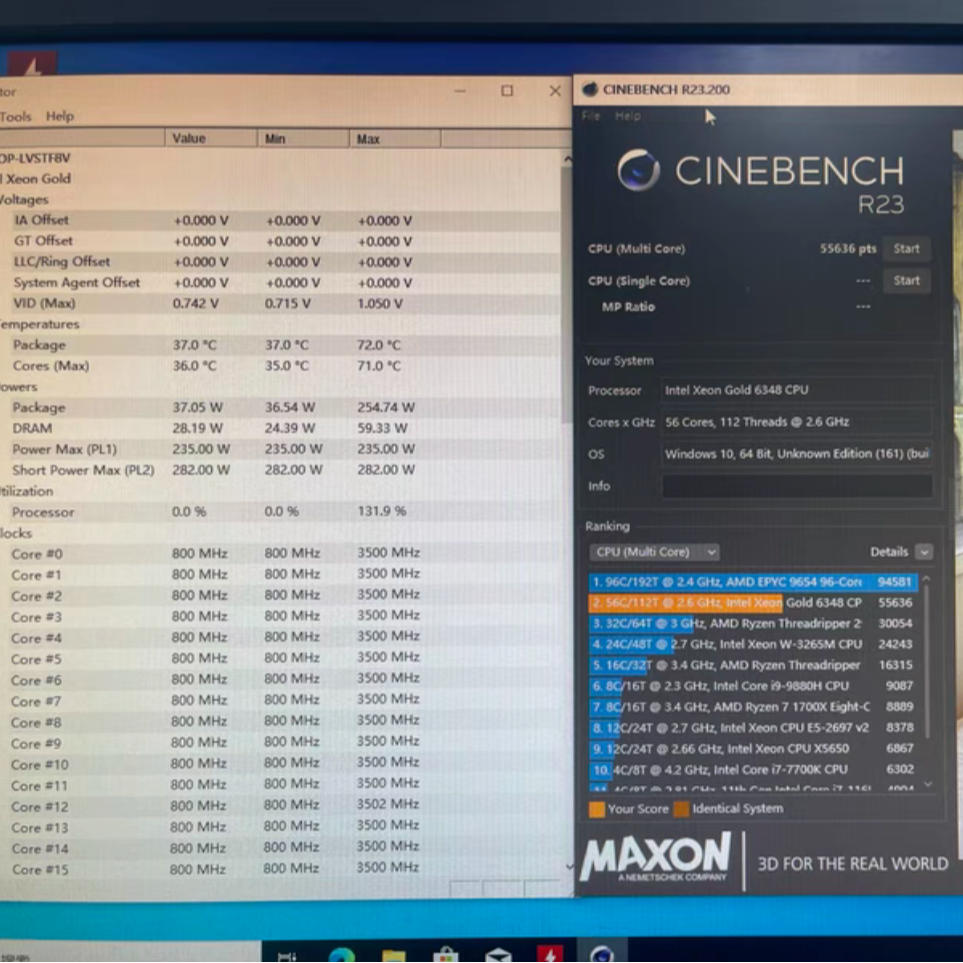Open the Mail app on taskbar

(498, 953)
